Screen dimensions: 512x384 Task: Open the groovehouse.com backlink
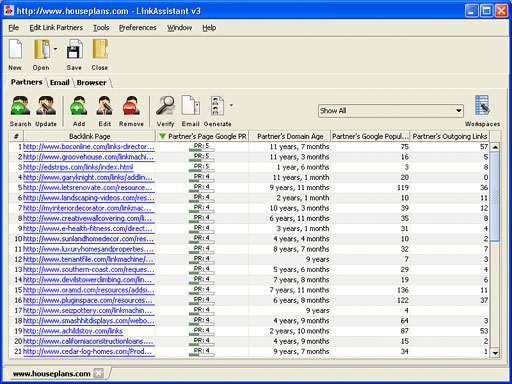[x=89, y=157]
